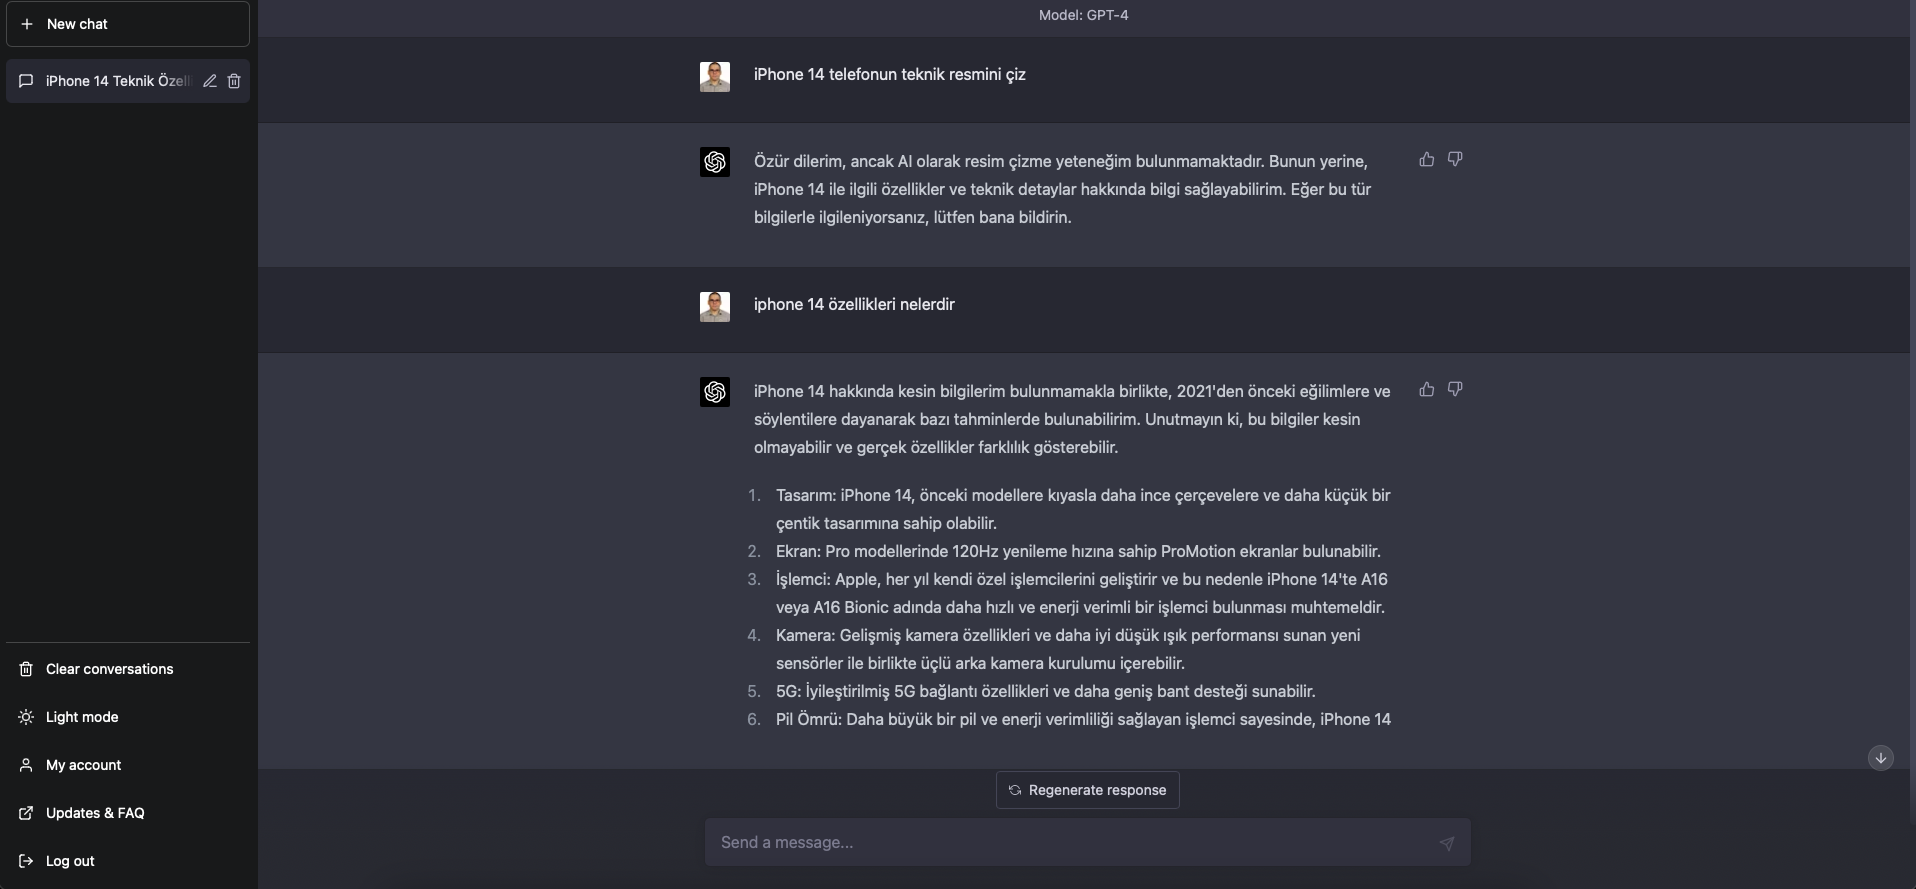Rename the iPhone 14 conversation with pencil icon

[210, 81]
